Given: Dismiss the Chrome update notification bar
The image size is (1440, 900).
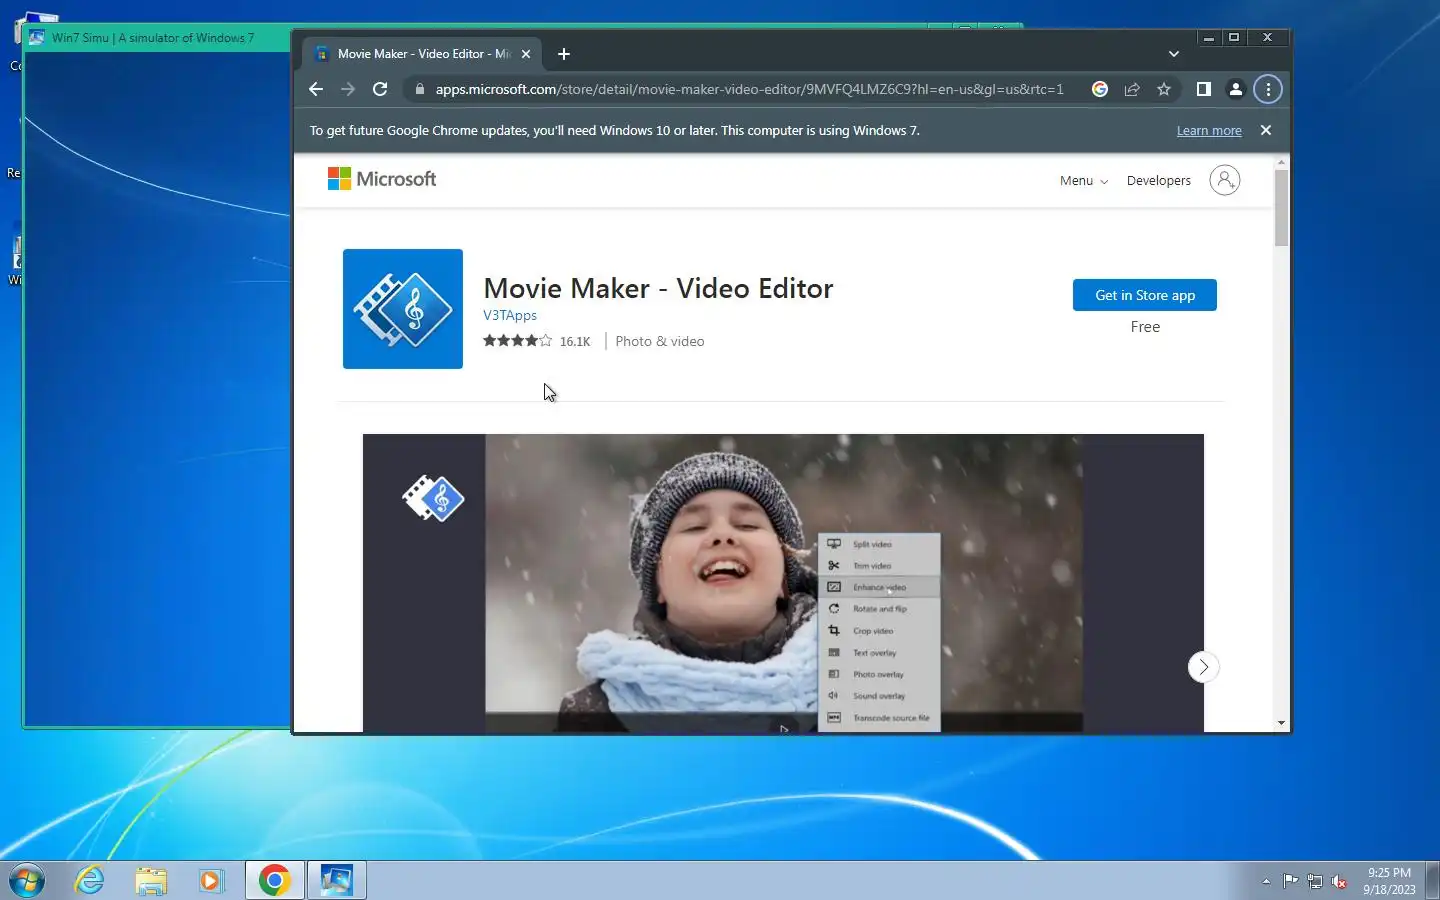Looking at the screenshot, I should (x=1266, y=130).
